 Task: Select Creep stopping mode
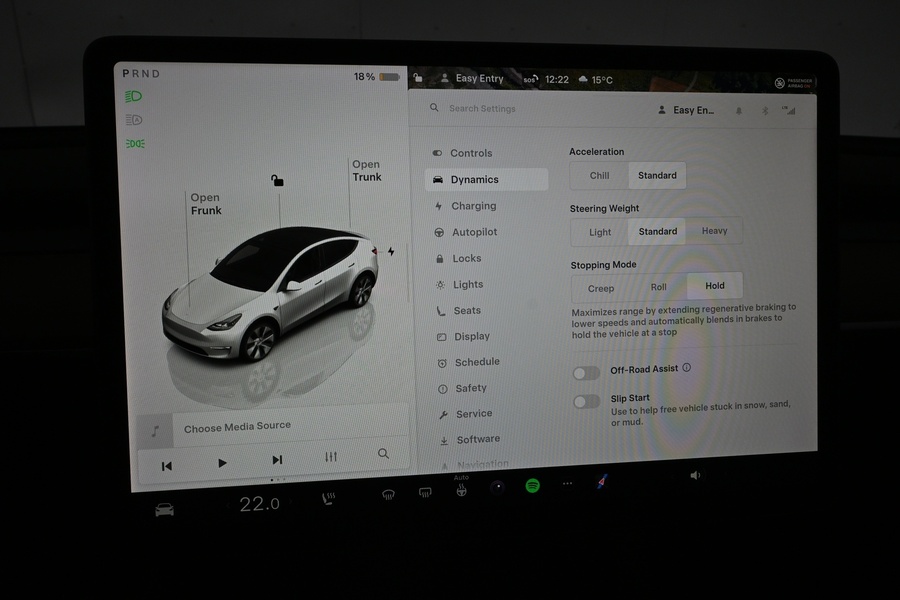pos(600,288)
